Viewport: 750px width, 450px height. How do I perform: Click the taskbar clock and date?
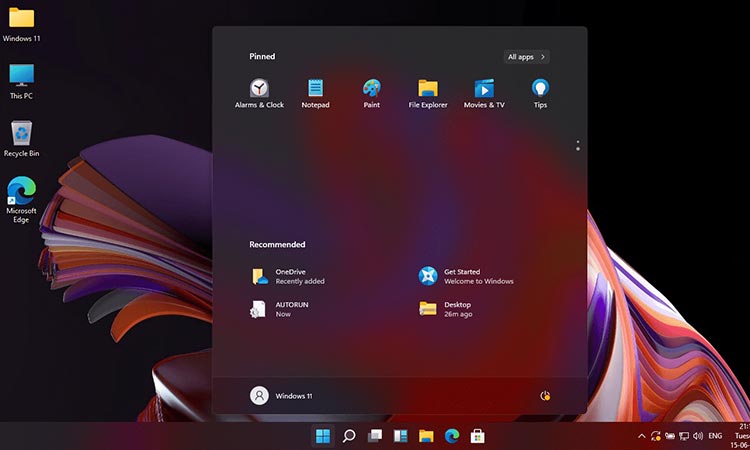742,436
